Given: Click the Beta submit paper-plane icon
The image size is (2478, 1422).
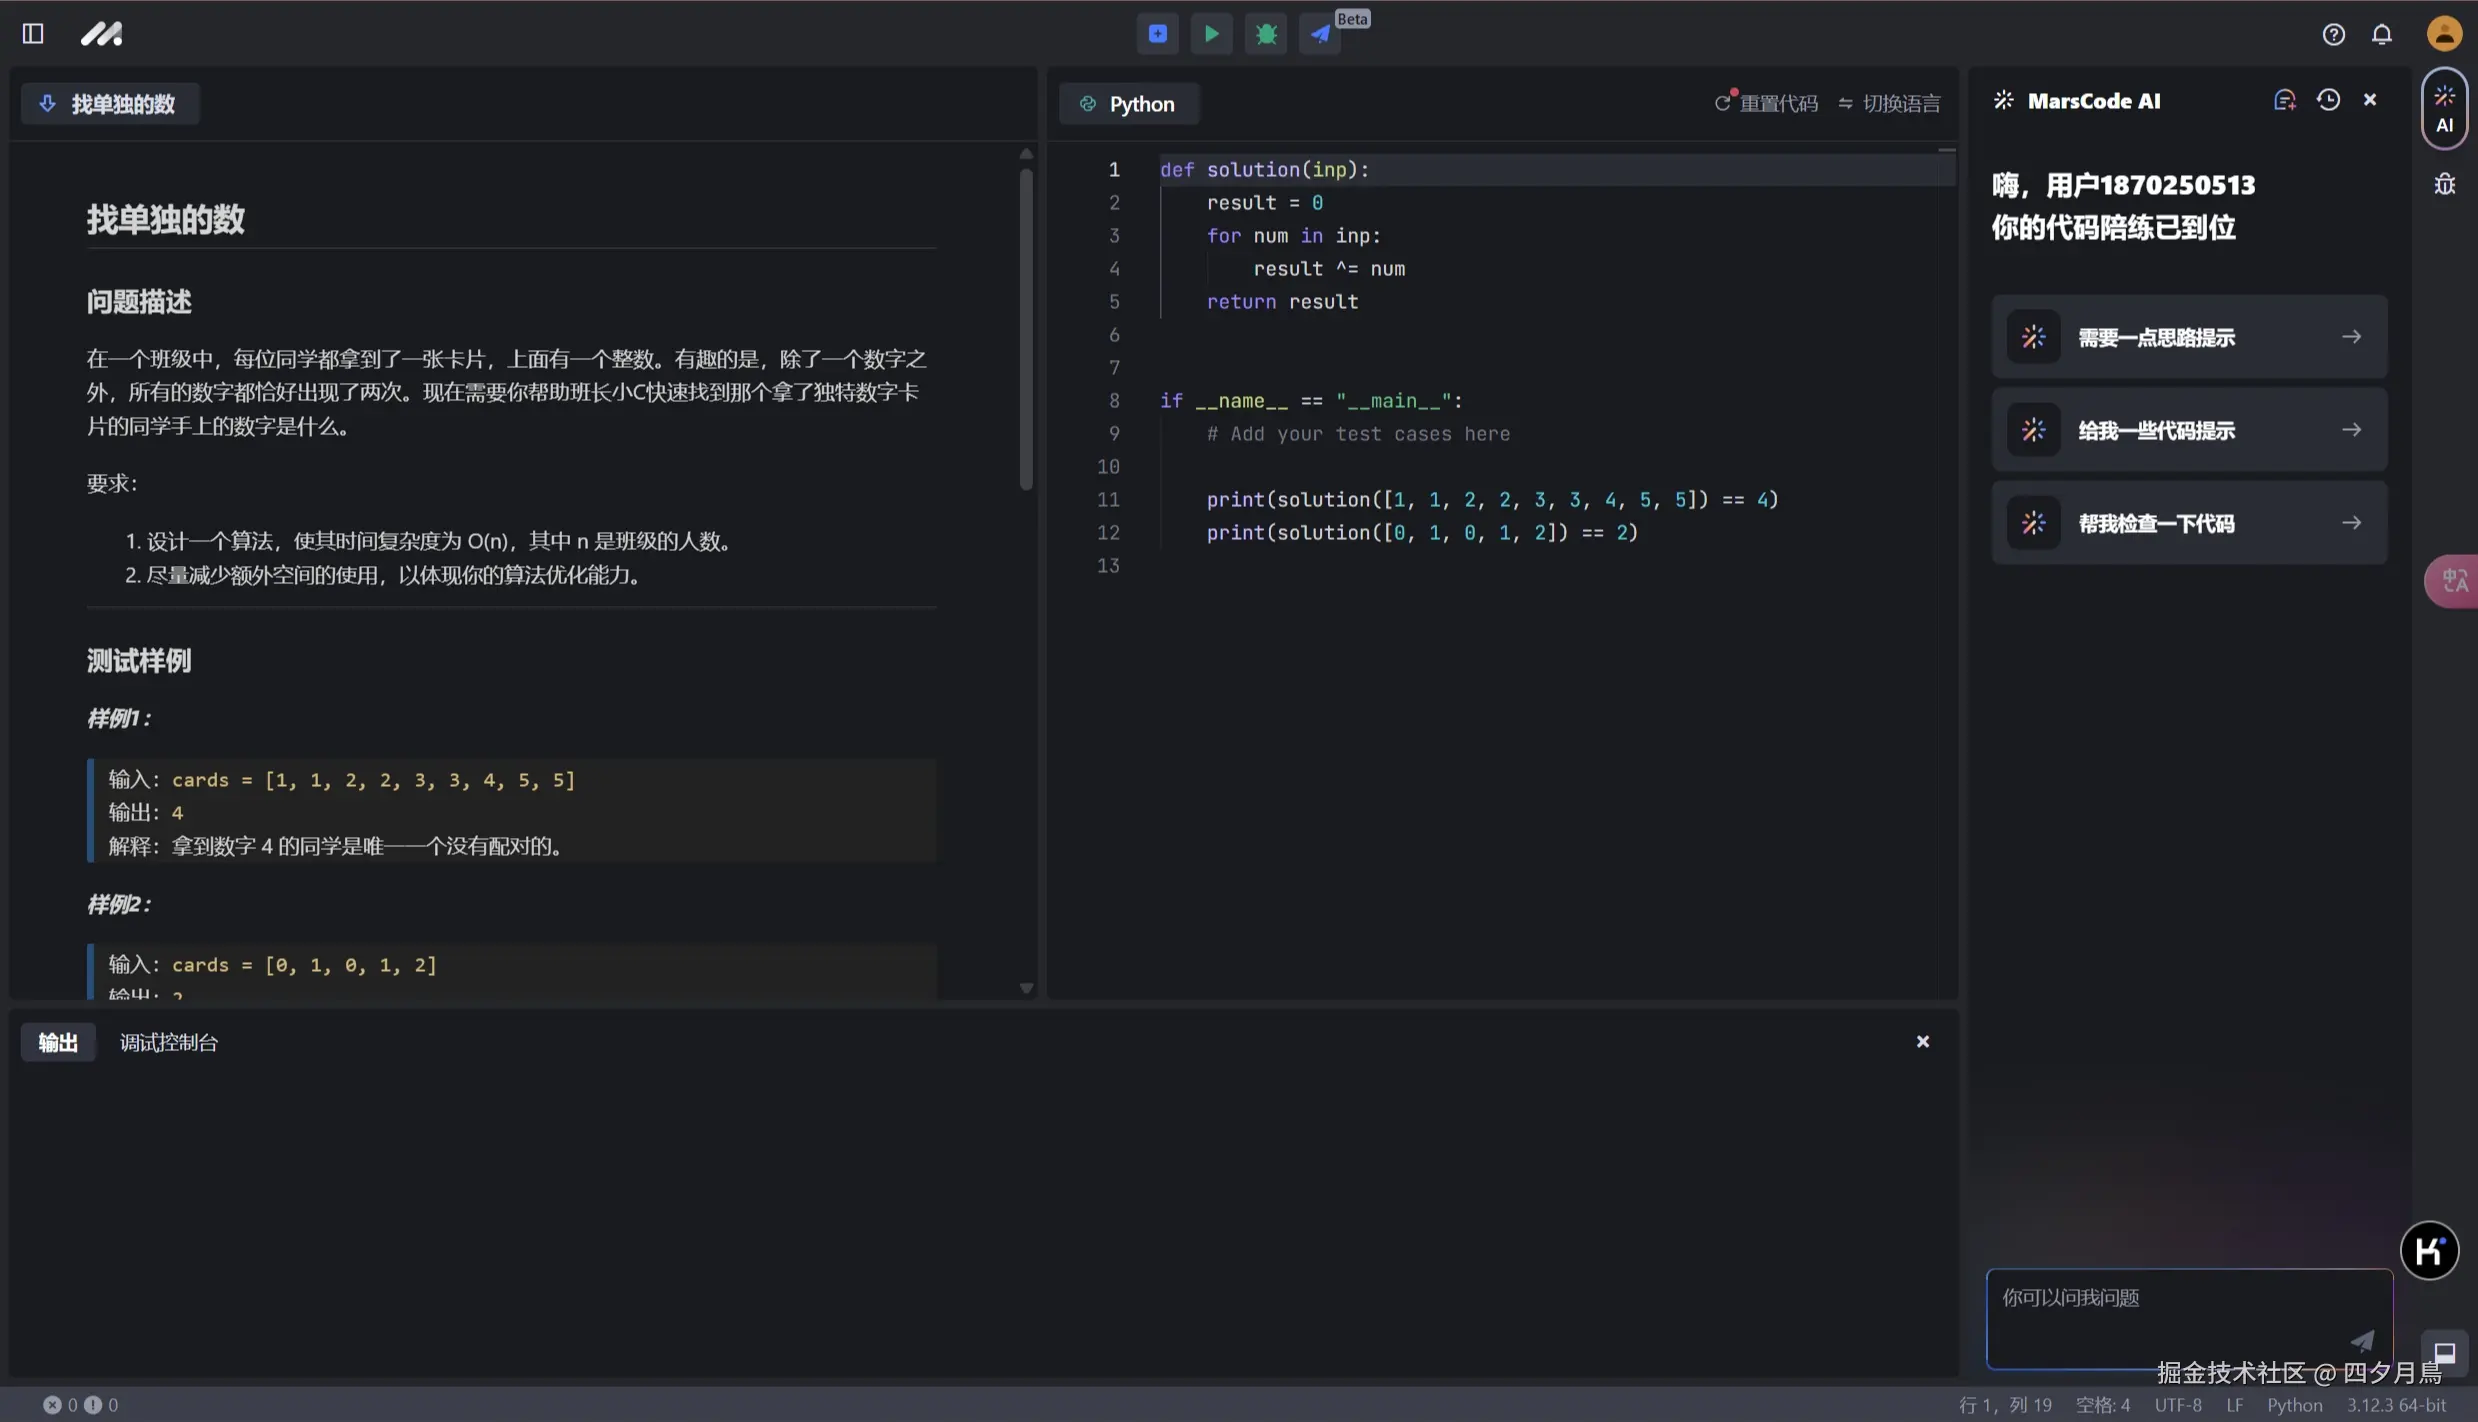Looking at the screenshot, I should pyautogui.click(x=1321, y=34).
